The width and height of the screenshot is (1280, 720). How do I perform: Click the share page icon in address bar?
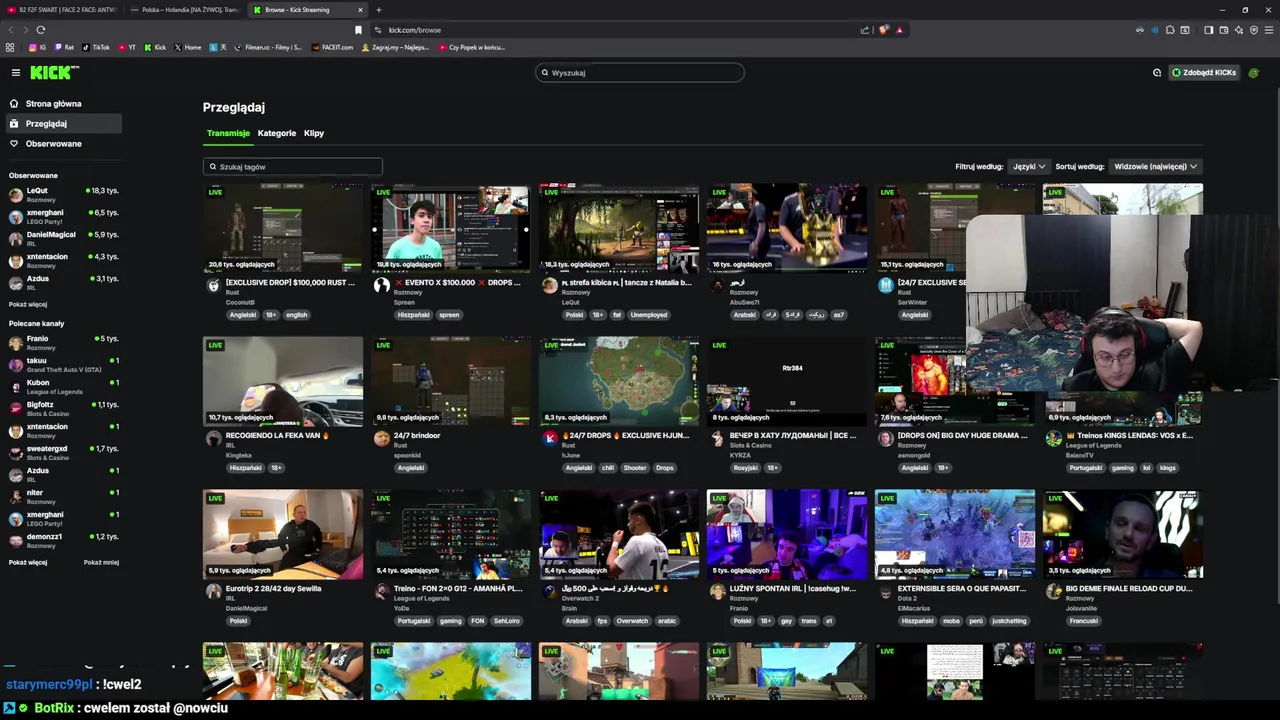[x=865, y=30]
